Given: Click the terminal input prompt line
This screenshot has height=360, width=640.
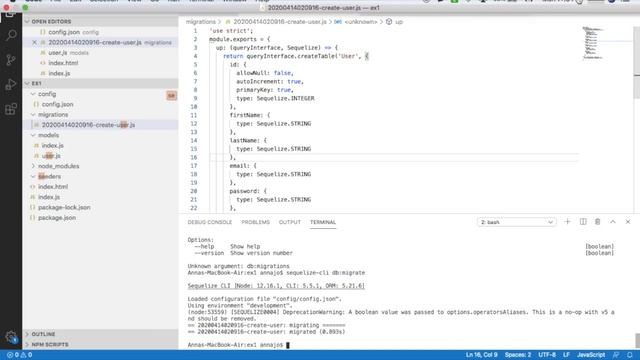Looking at the screenshot, I should tap(238, 345).
